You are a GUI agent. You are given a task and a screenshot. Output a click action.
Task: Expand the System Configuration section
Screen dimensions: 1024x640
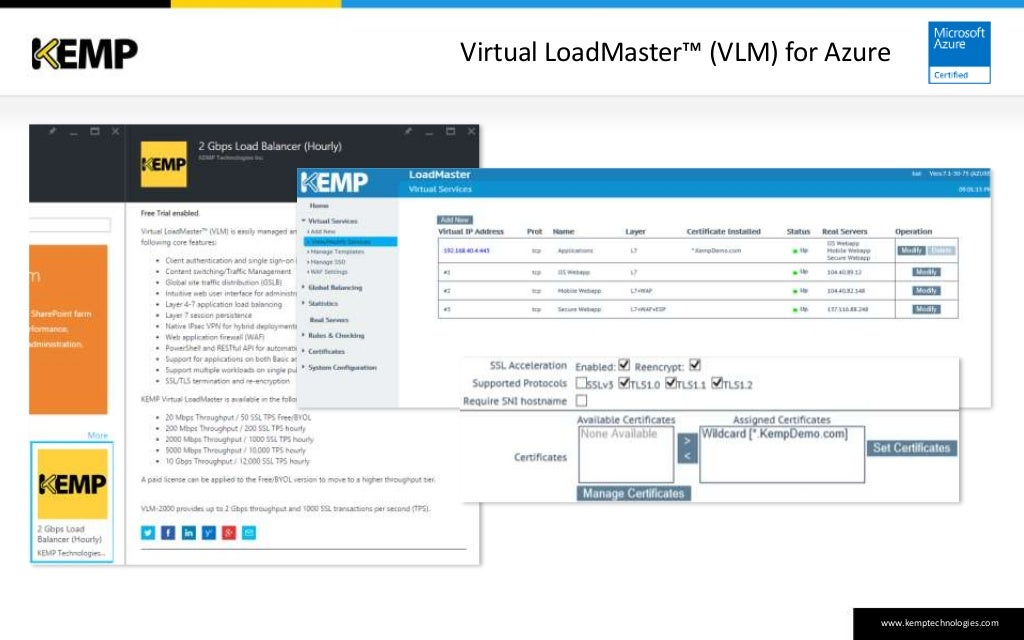(342, 368)
